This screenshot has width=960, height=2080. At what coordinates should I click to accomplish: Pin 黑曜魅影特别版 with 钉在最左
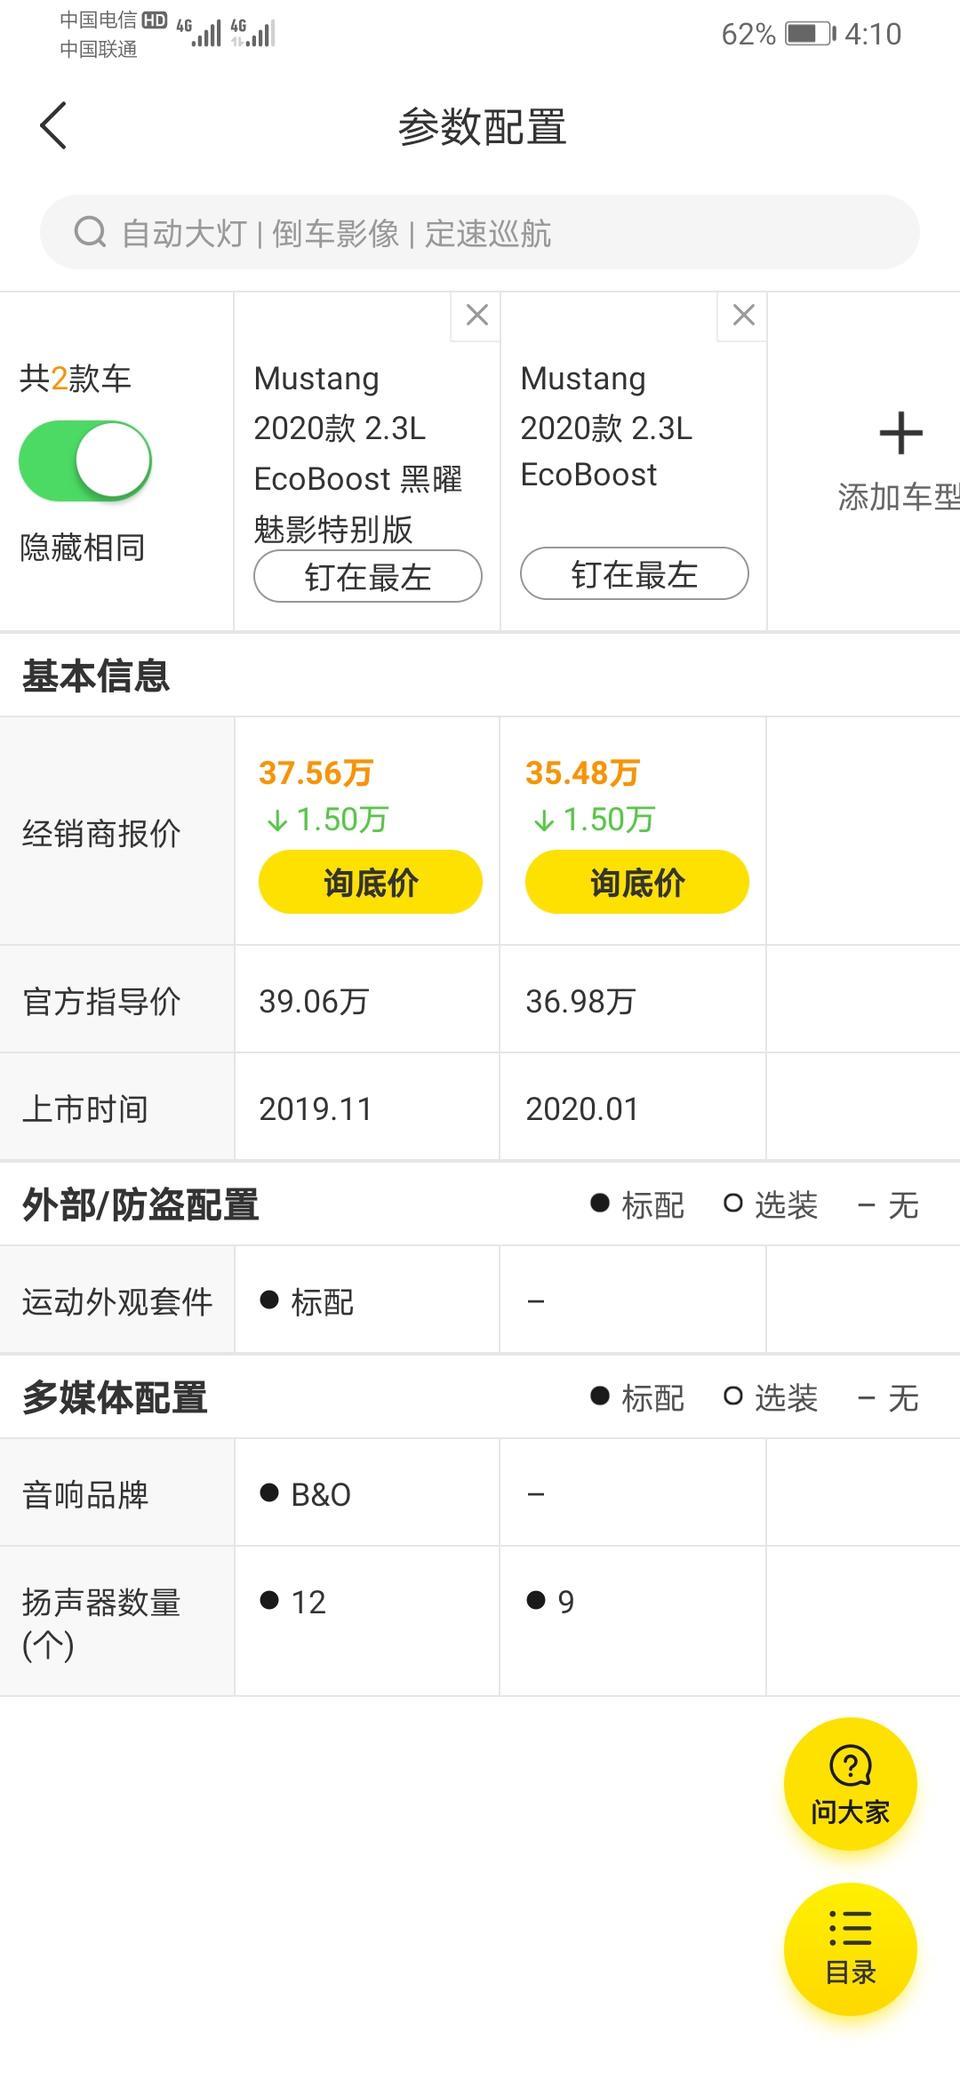(368, 577)
